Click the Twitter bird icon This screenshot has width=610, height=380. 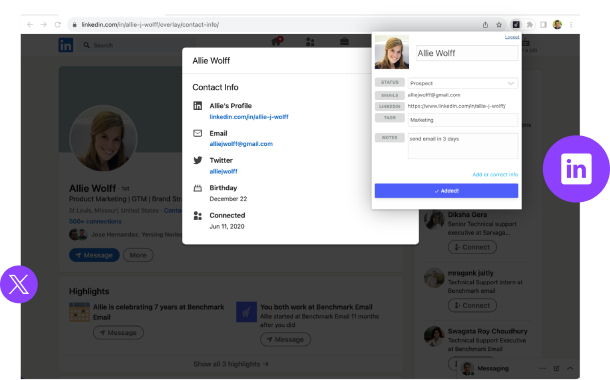(198, 160)
